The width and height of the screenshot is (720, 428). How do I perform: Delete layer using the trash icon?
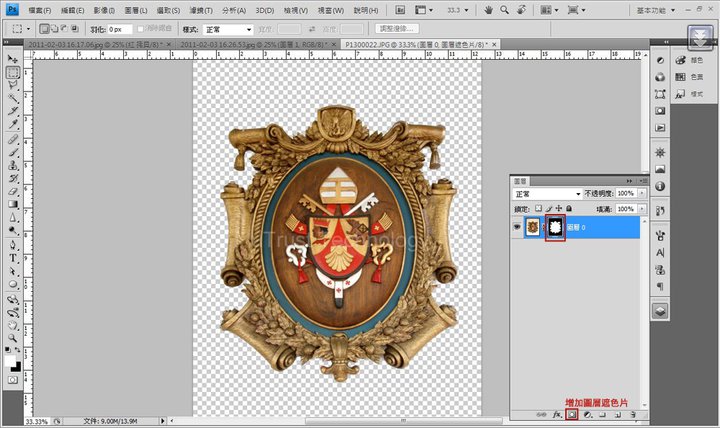633,414
